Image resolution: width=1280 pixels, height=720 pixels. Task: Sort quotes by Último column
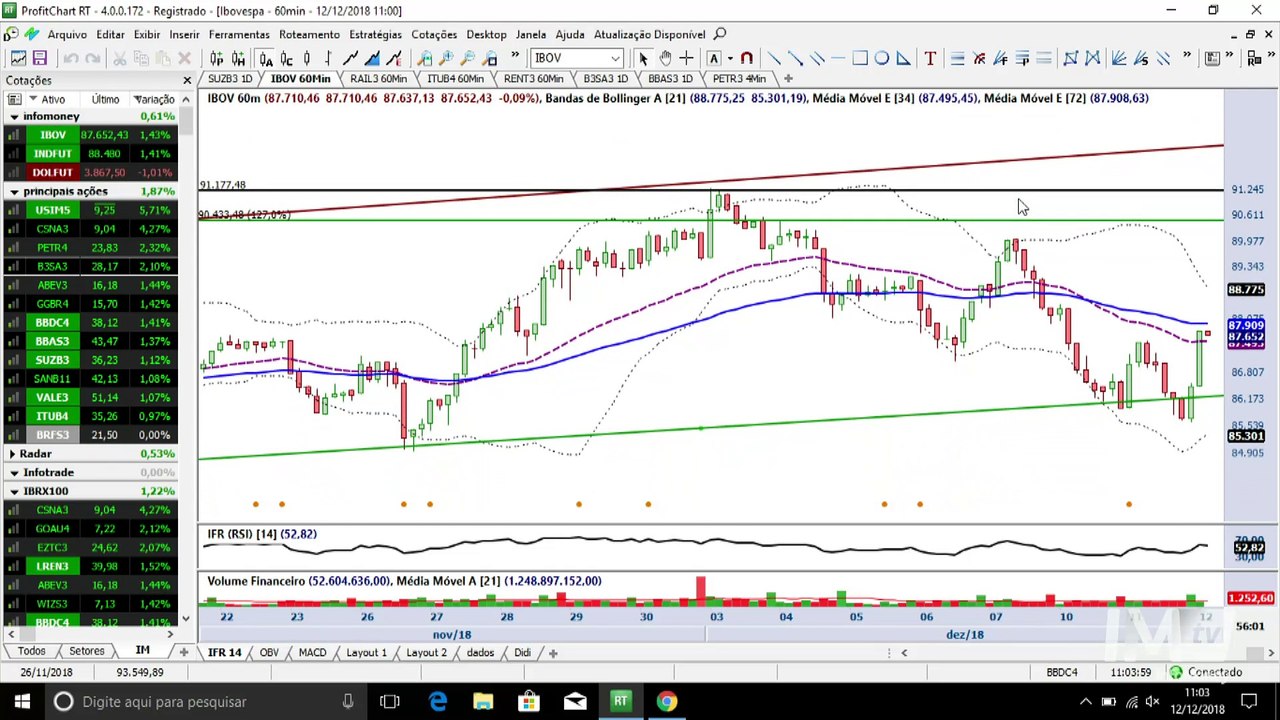(105, 99)
